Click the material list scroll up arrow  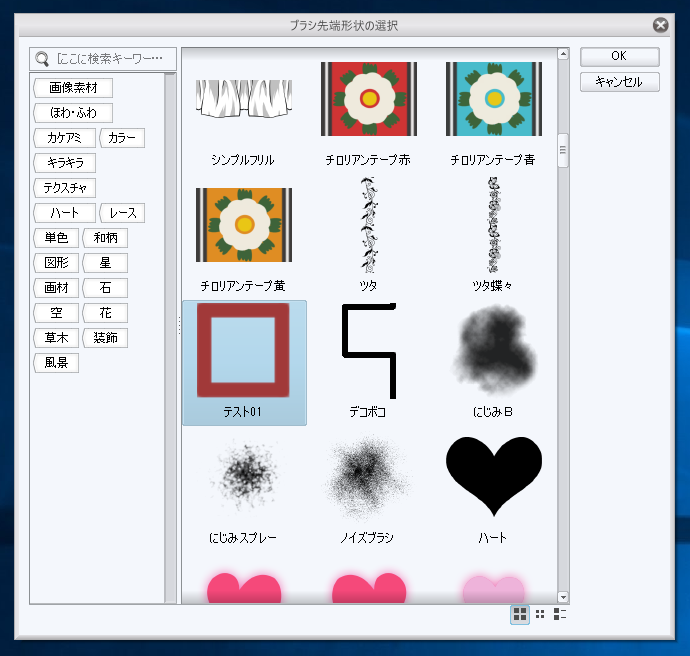[563, 54]
